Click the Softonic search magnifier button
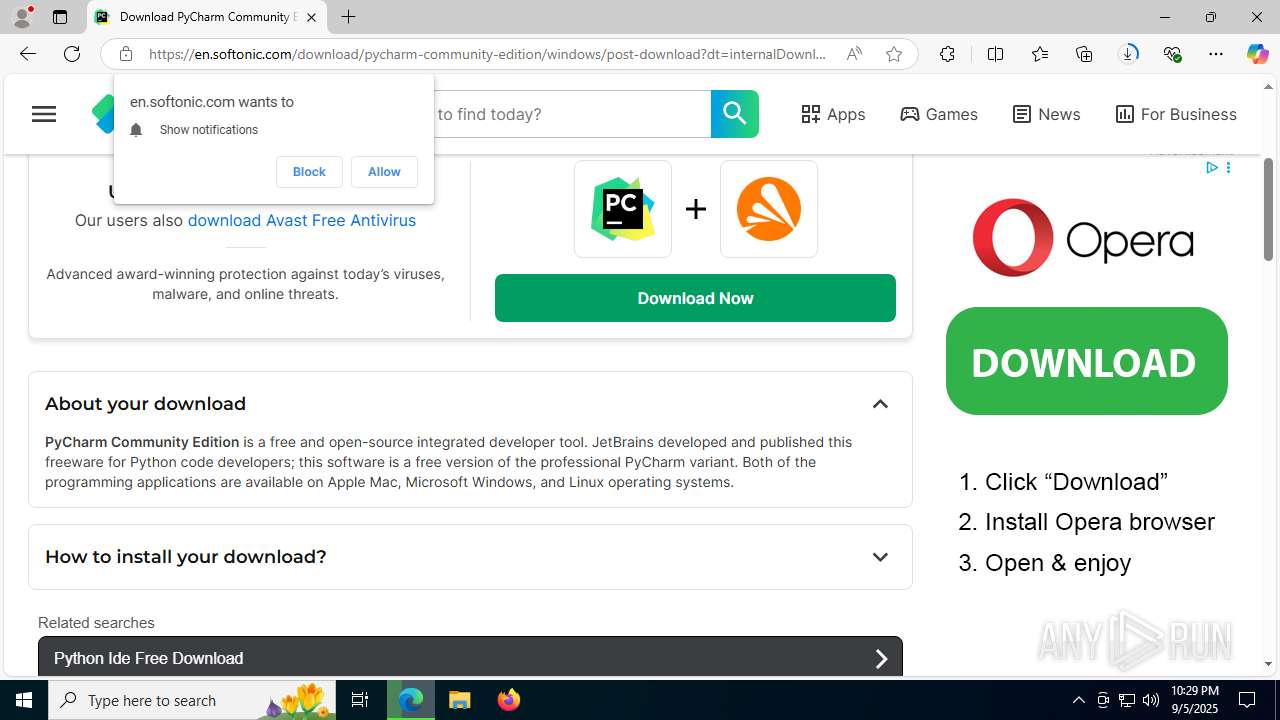Screen dimensions: 1280x720 [735, 114]
